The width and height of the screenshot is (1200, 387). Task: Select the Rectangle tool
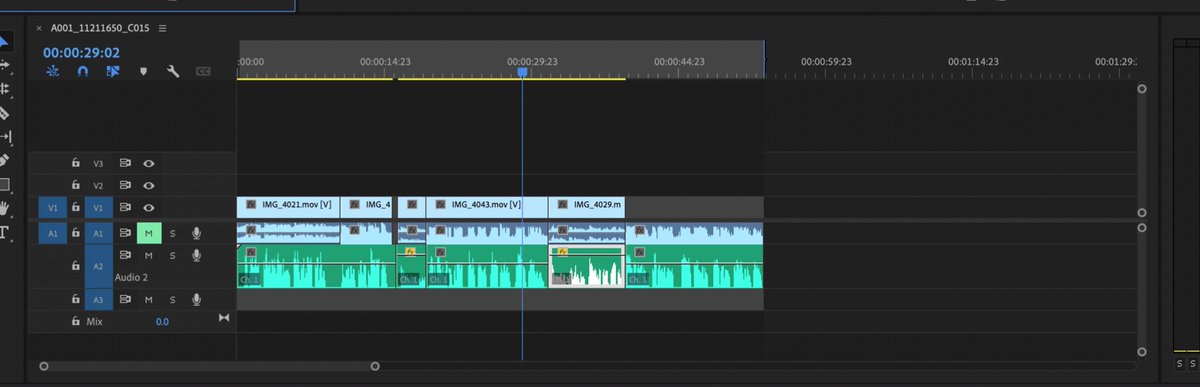pyautogui.click(x=4, y=184)
